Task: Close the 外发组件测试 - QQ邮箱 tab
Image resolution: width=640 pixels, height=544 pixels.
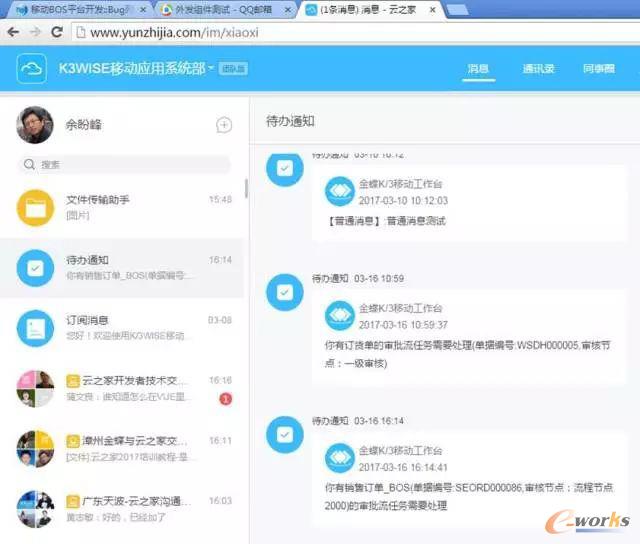Action: (288, 10)
